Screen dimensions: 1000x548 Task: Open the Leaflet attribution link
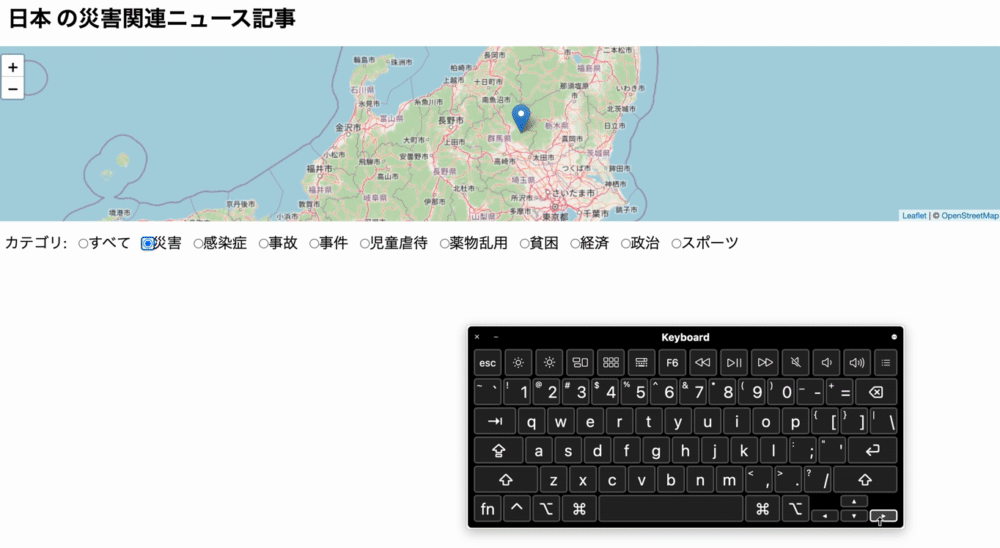tap(913, 216)
